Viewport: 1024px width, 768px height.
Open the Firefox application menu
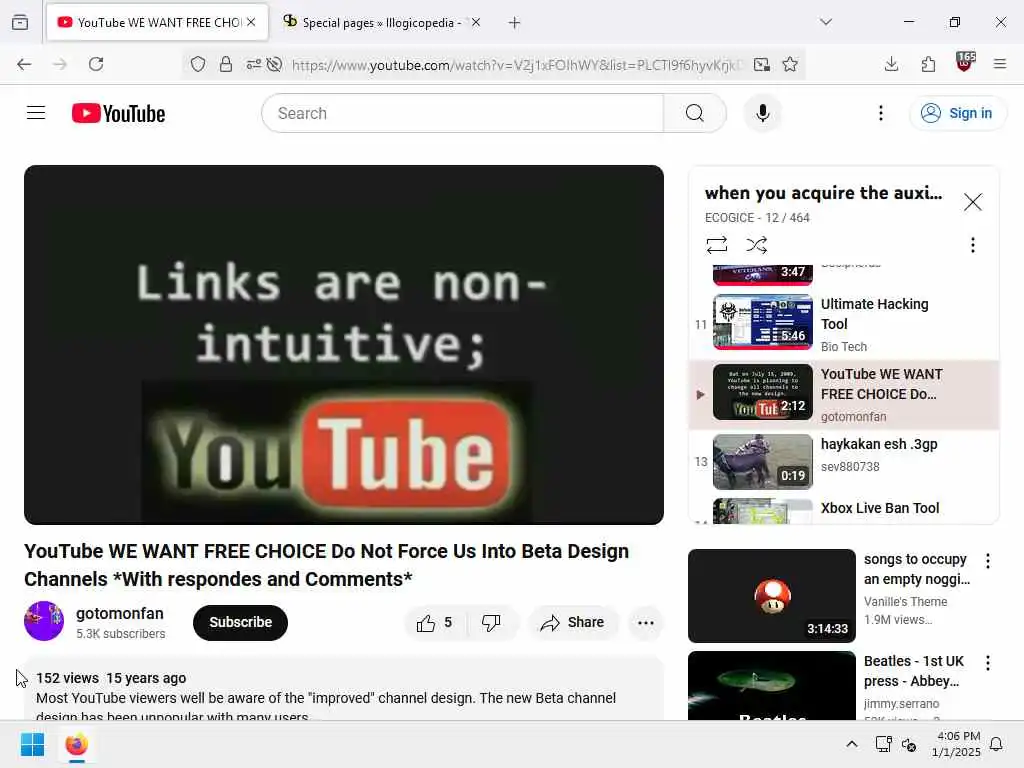1000,64
